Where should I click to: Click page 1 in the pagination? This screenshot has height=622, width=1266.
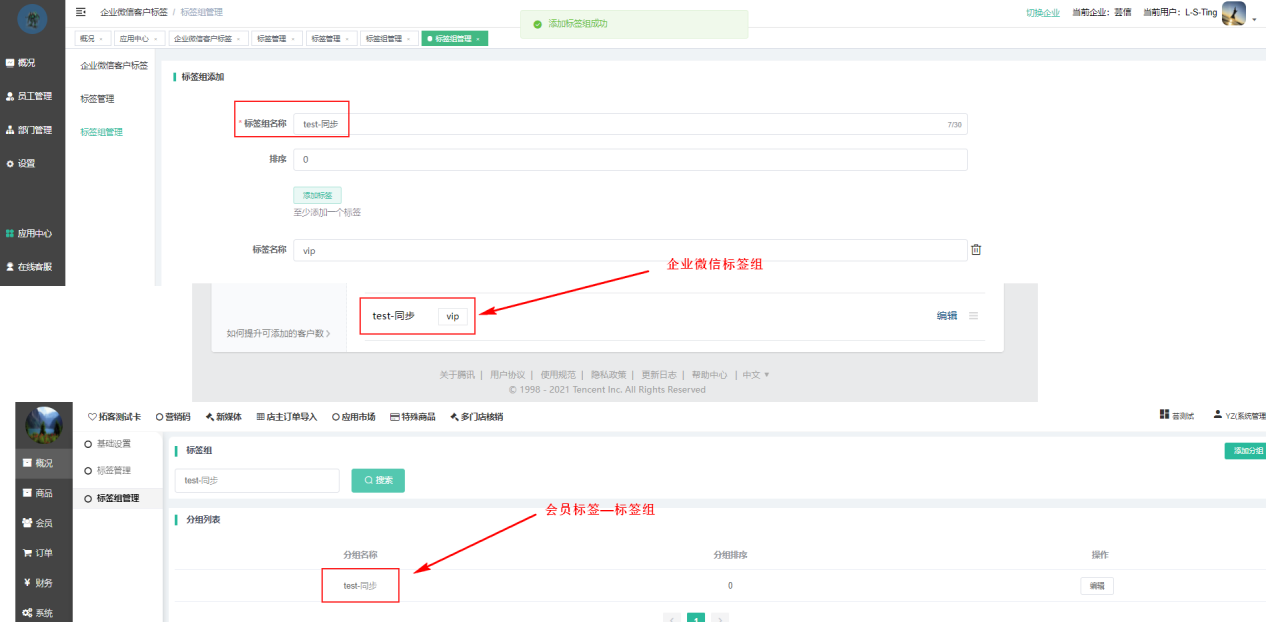(696, 617)
